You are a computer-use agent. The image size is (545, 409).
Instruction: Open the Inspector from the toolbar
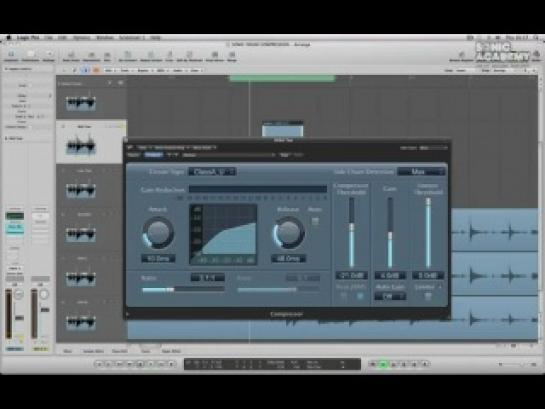pos(11,55)
